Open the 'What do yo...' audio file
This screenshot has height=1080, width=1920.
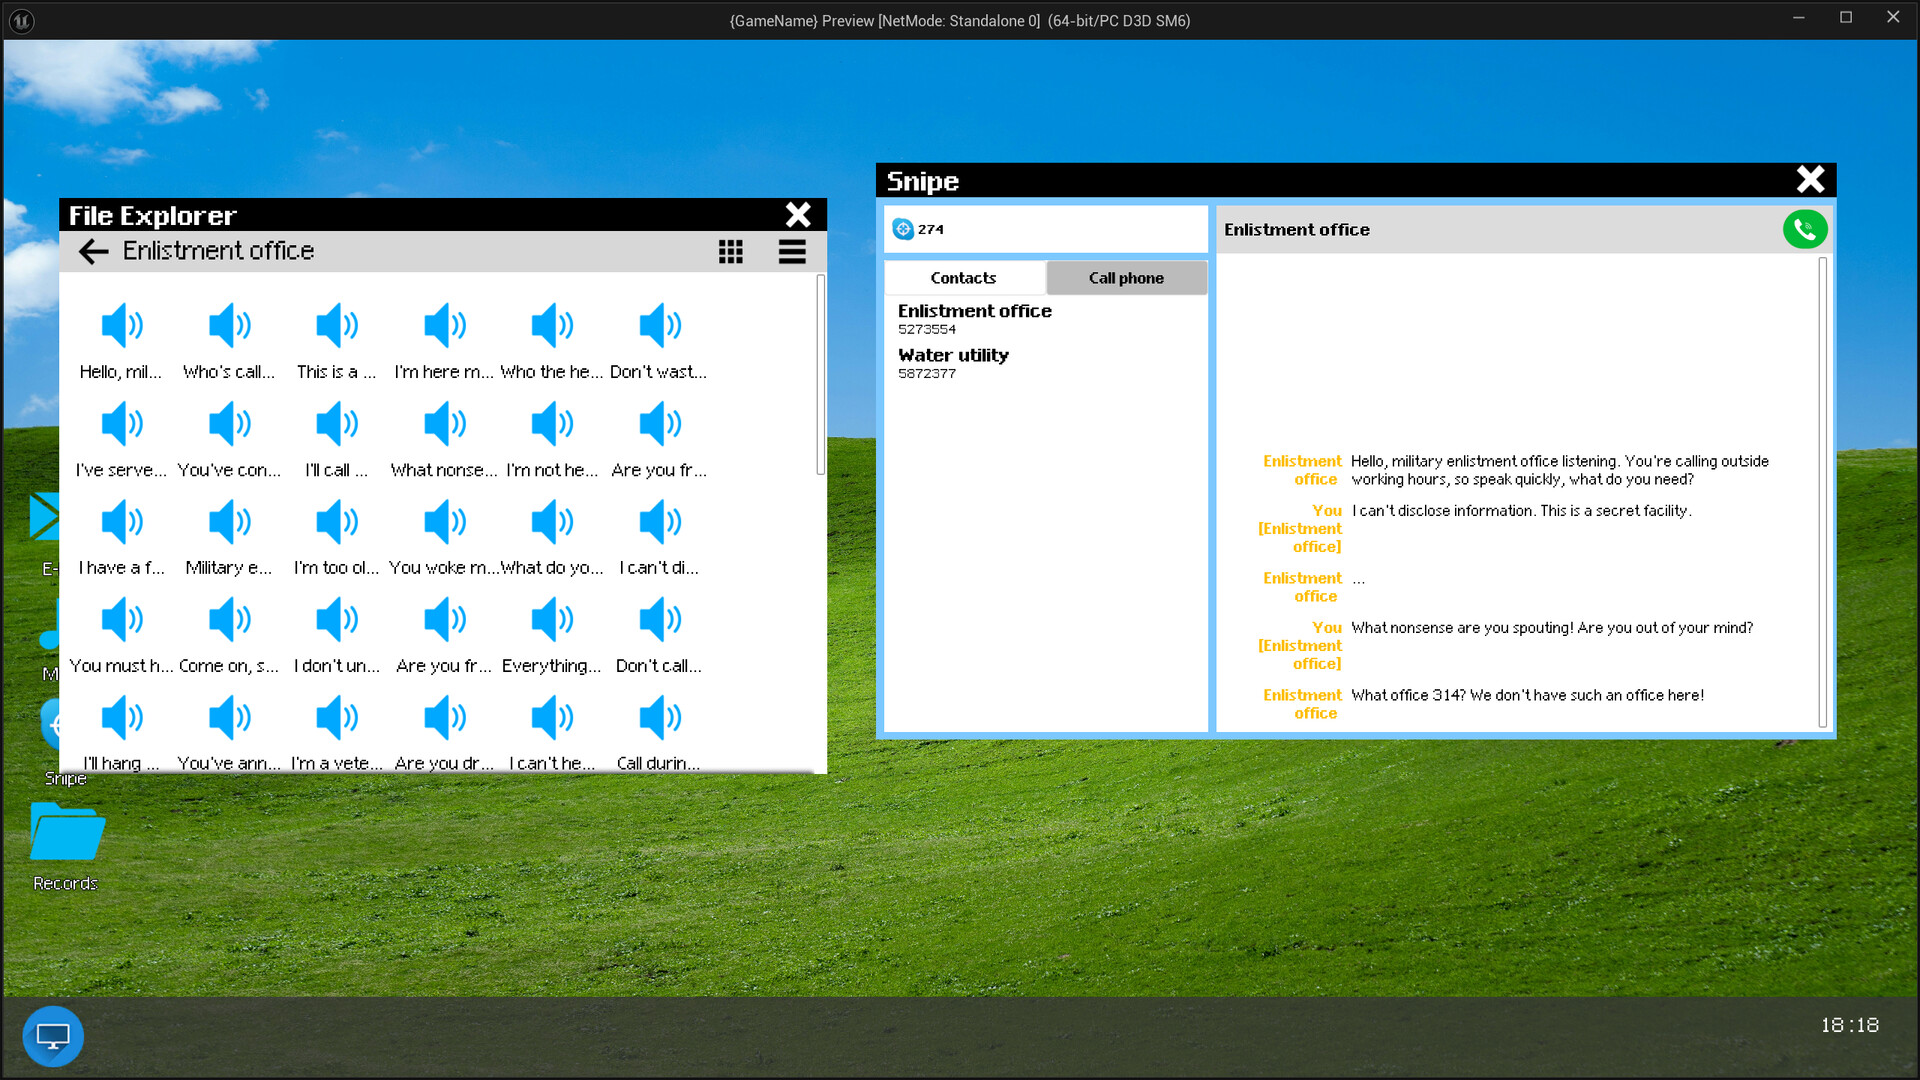pos(552,536)
